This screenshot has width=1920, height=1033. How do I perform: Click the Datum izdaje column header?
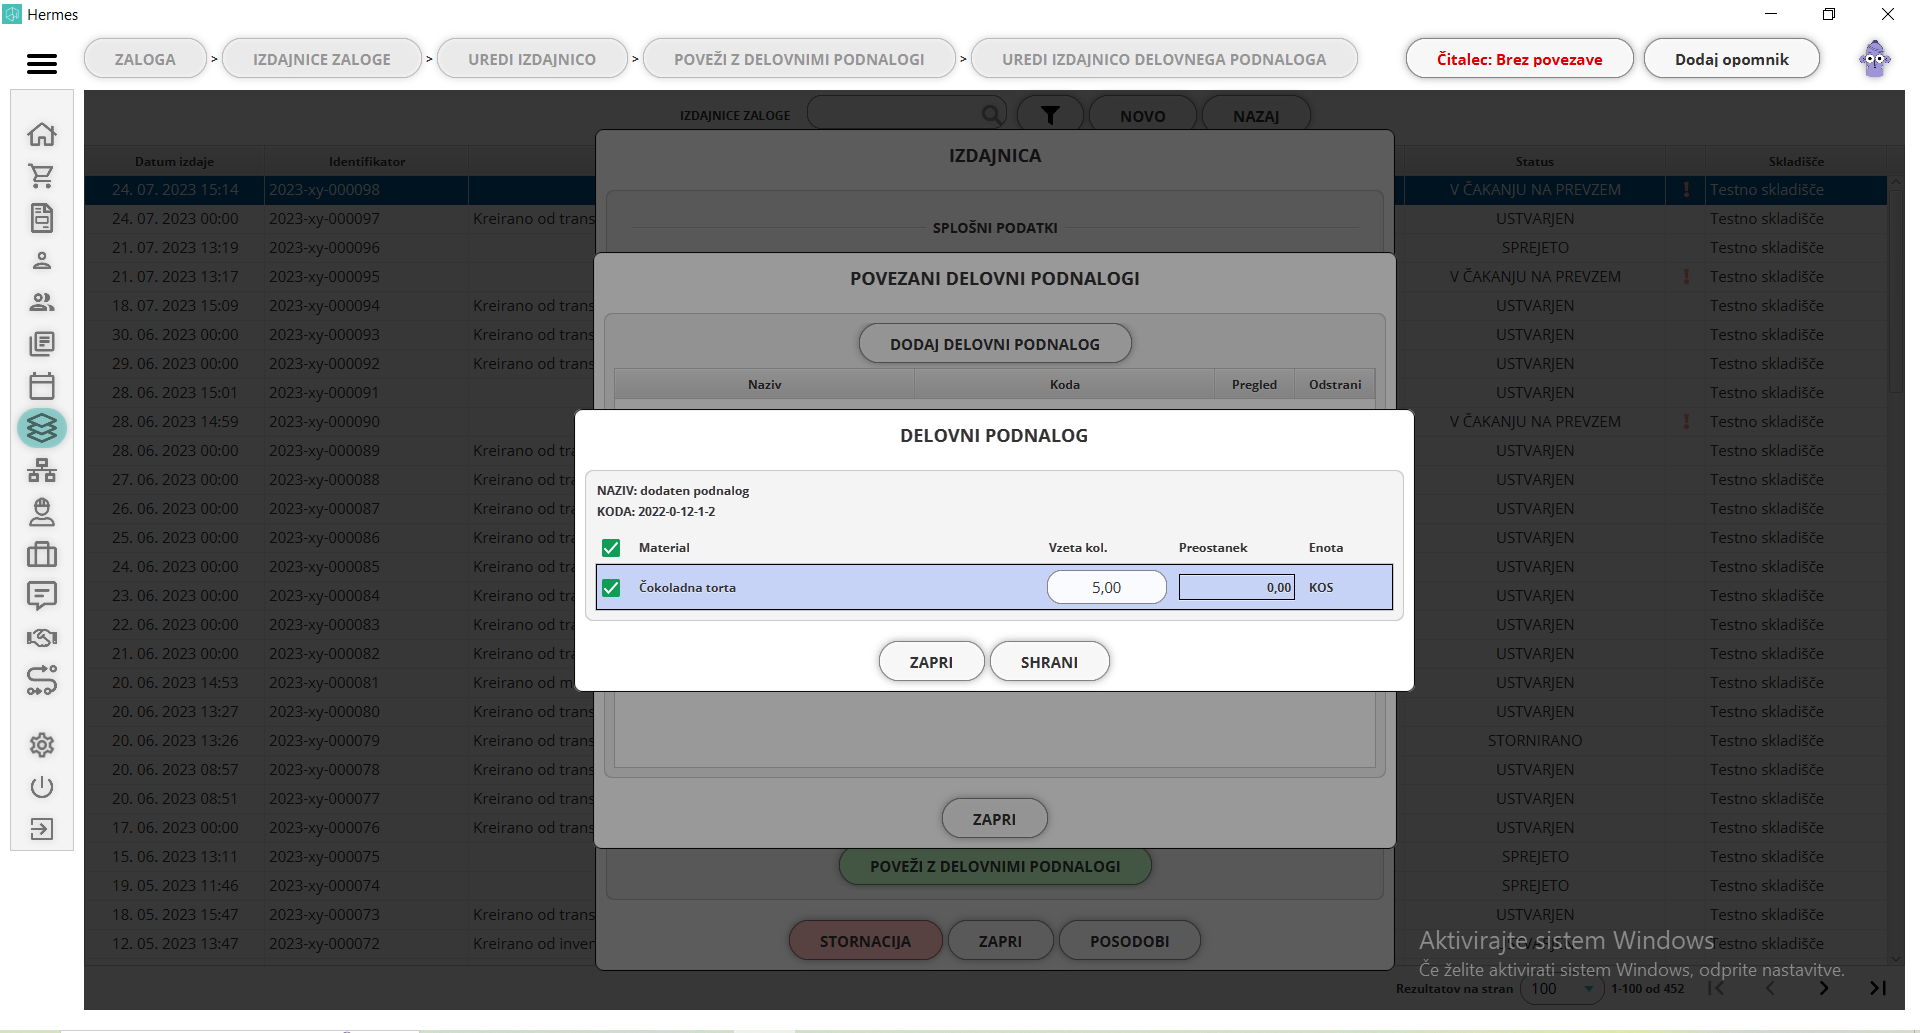tap(174, 161)
